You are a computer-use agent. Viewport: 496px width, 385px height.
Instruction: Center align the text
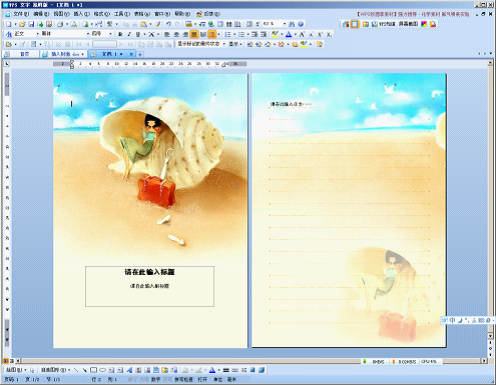tap(176, 34)
